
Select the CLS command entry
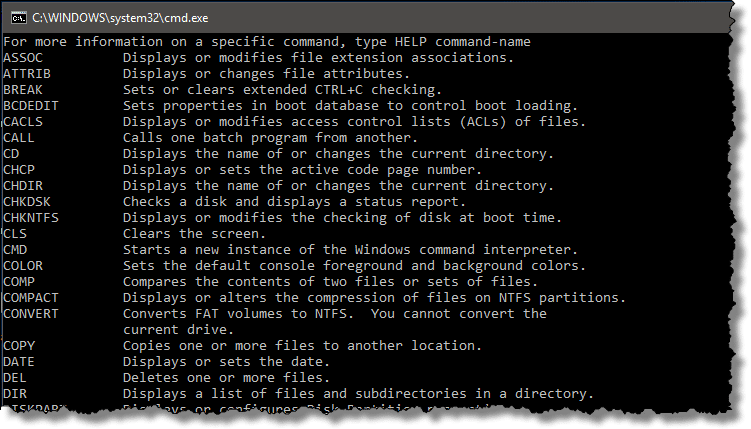(135, 234)
